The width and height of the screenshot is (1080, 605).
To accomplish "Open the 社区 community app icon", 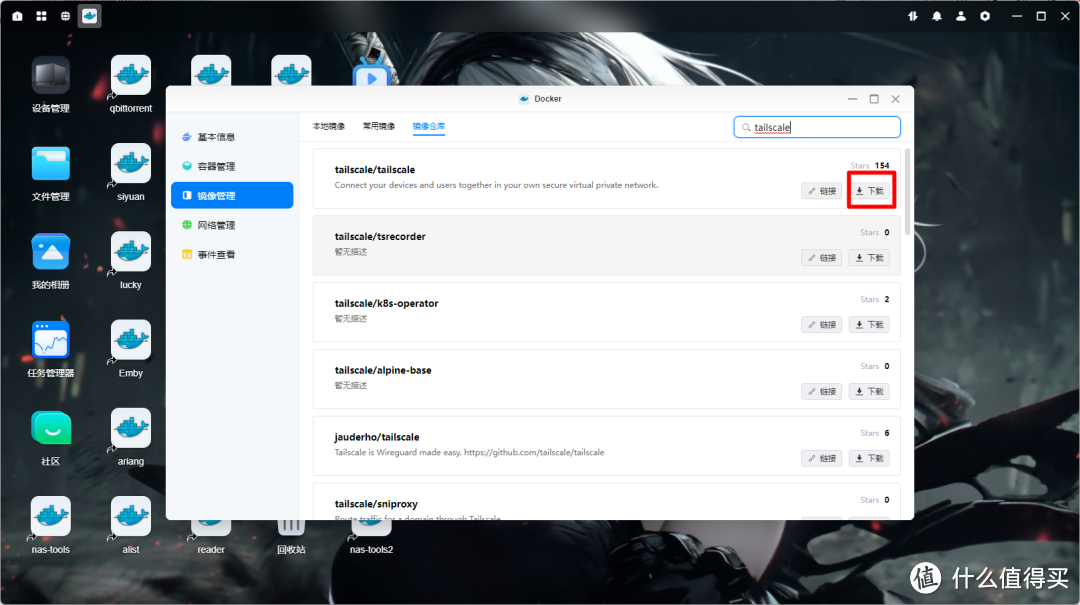I will (x=51, y=428).
